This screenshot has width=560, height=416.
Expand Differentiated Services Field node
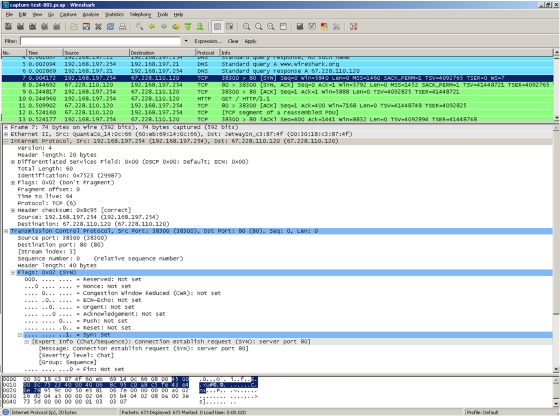click(x=13, y=162)
